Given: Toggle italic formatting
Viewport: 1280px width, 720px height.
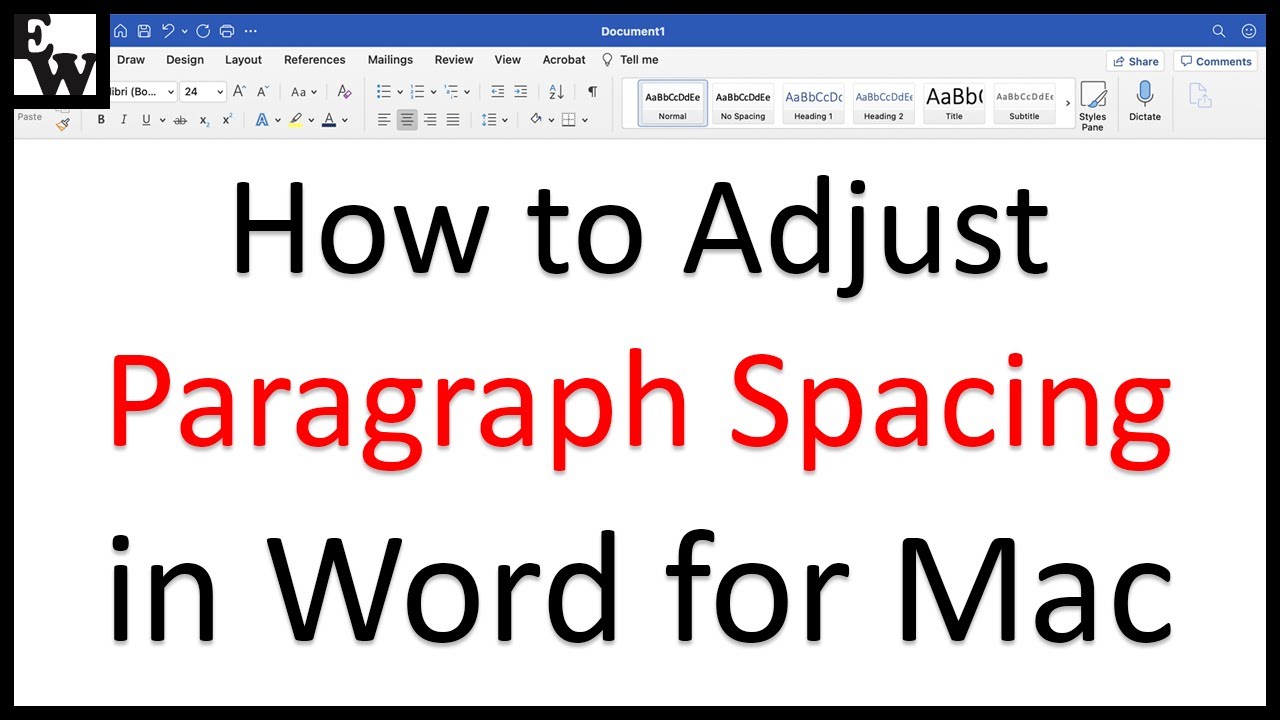Looking at the screenshot, I should tap(124, 120).
